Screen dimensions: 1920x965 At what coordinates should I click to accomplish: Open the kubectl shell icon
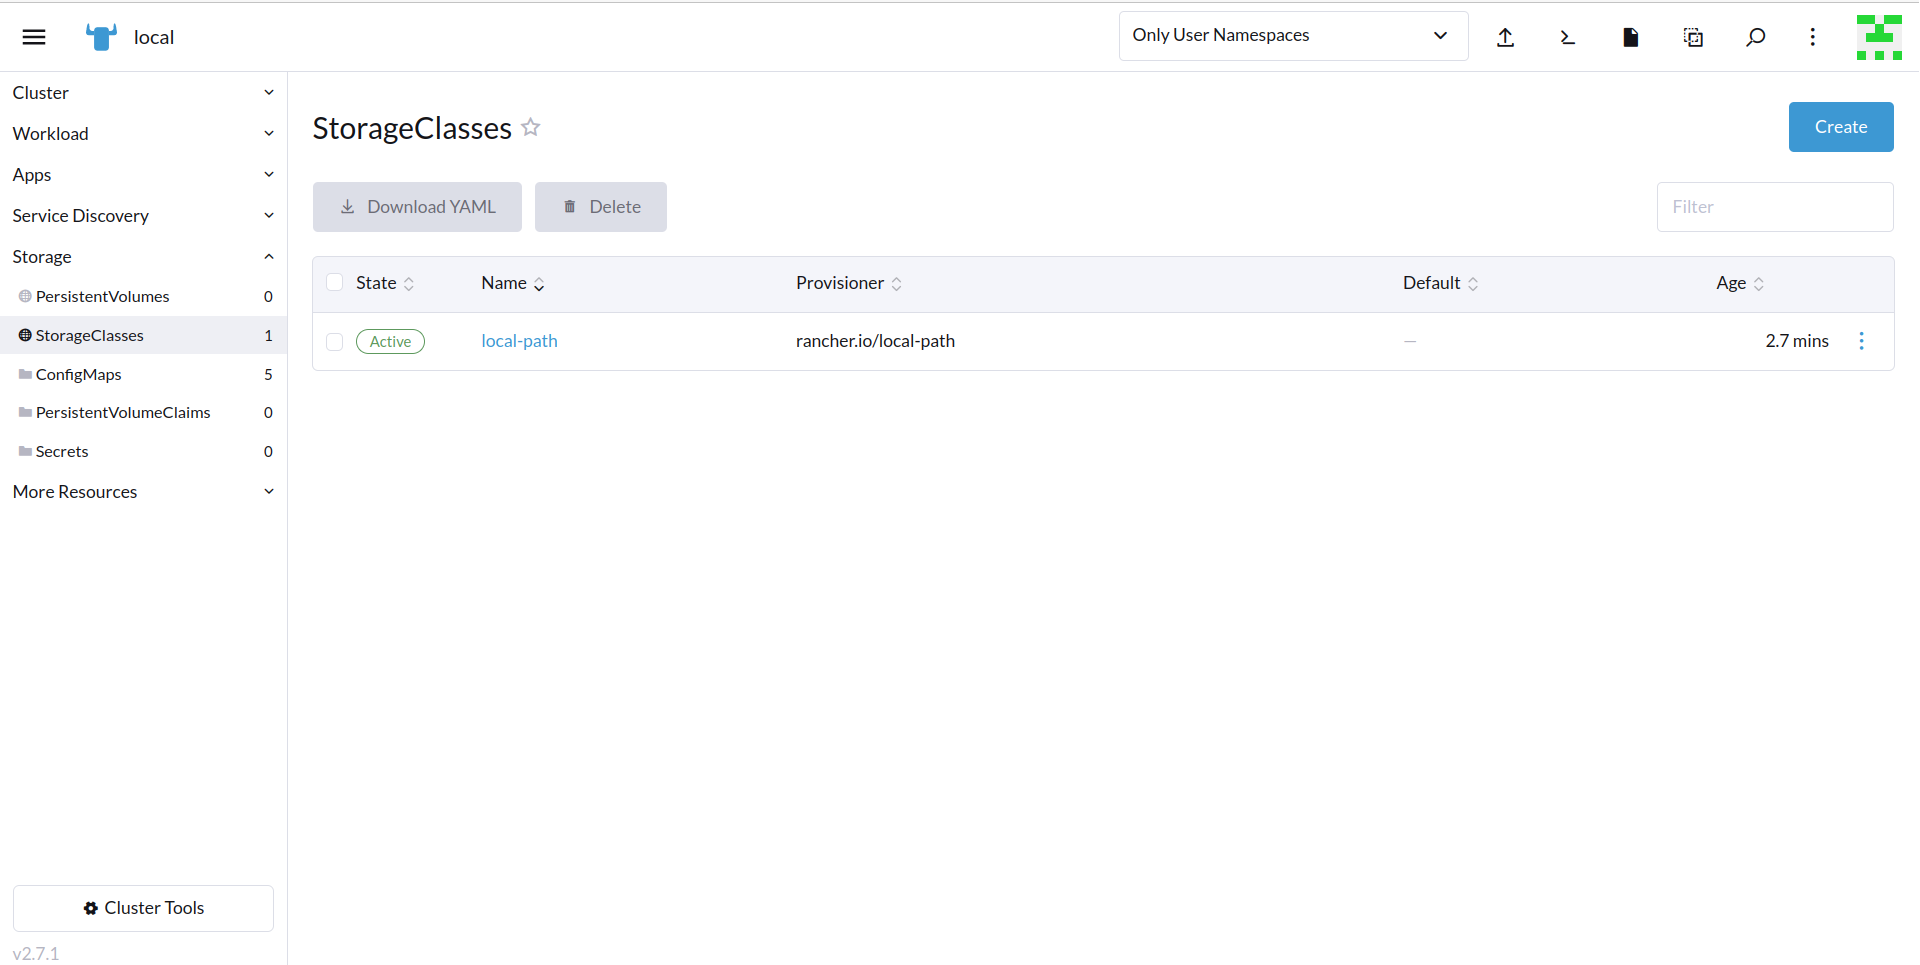[x=1567, y=37]
